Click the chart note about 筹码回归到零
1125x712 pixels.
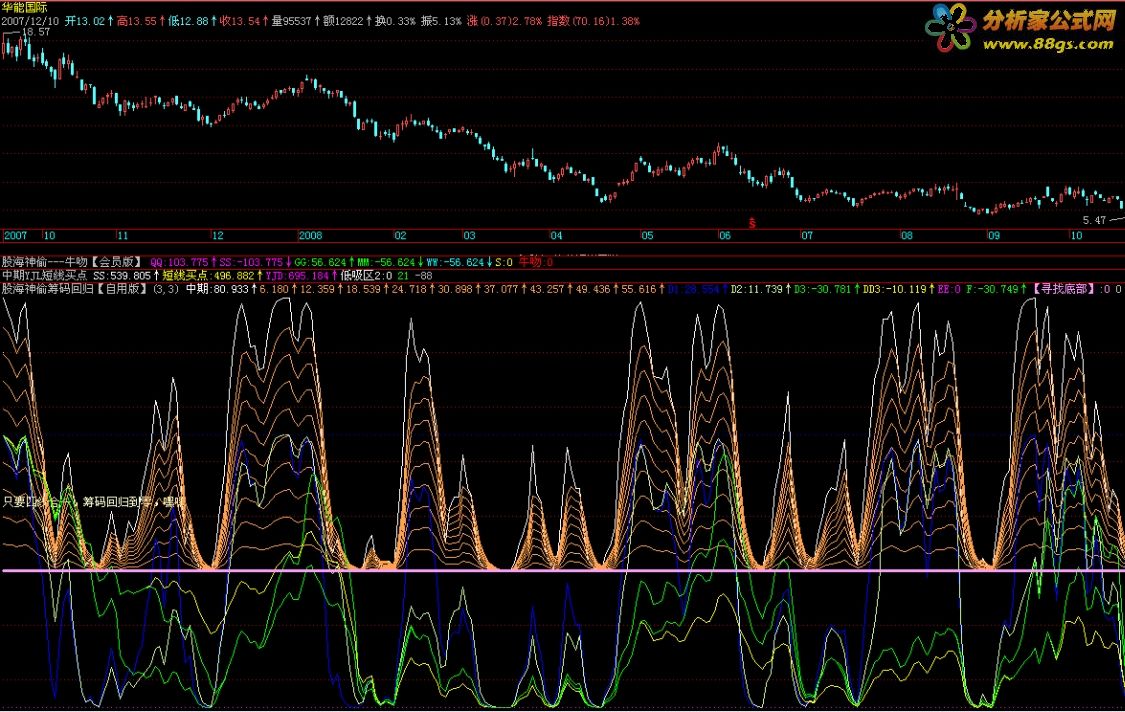click(x=93, y=502)
